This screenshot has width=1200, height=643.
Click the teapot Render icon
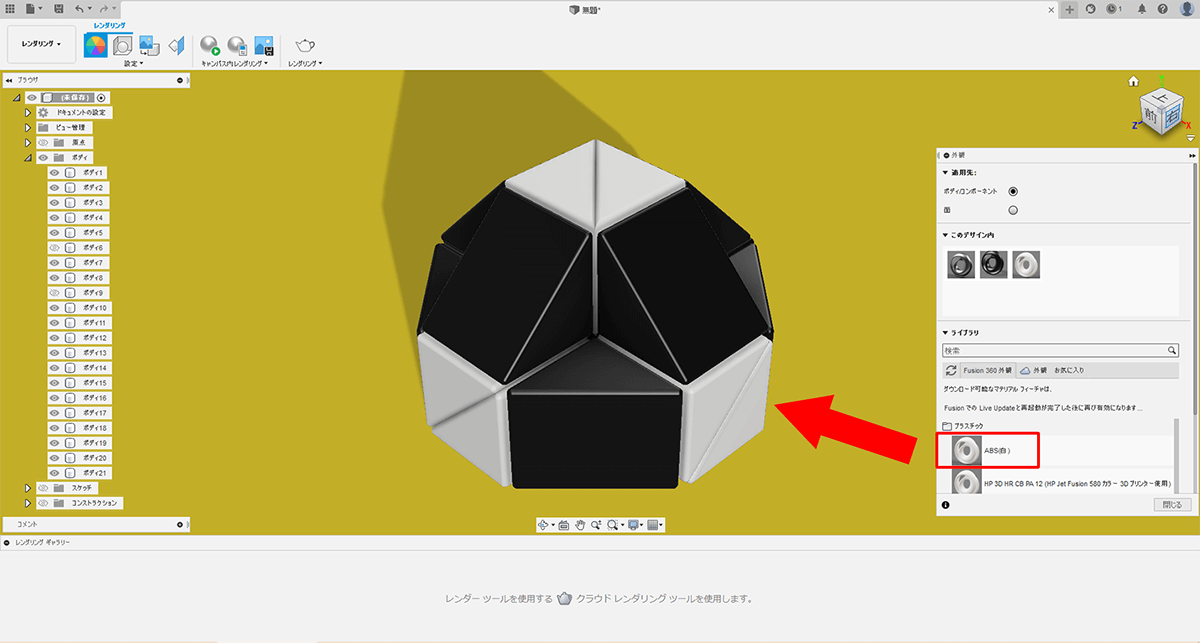click(x=305, y=45)
